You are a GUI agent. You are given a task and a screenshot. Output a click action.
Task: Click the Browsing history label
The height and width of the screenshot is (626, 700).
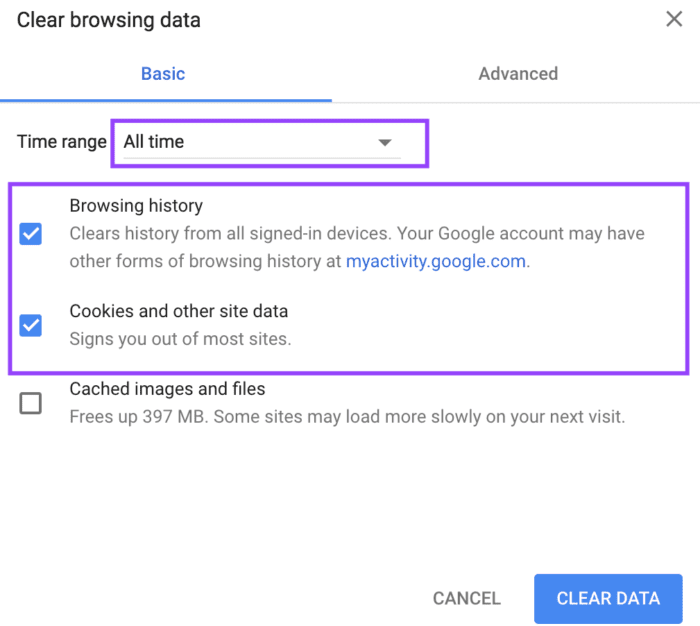tap(136, 206)
